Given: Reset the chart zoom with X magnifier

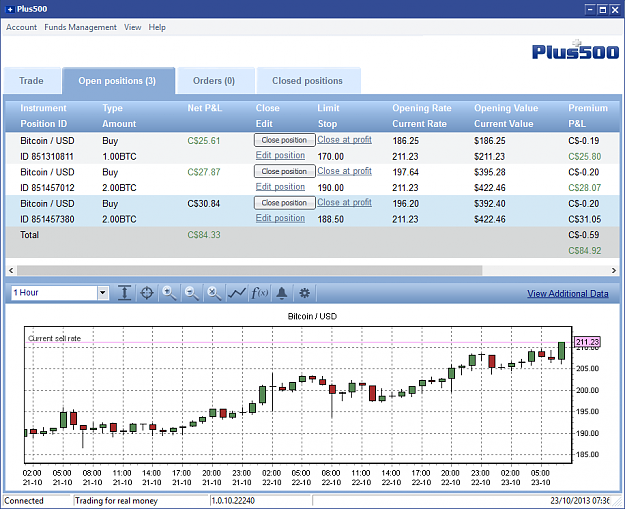Looking at the screenshot, I should click(214, 293).
